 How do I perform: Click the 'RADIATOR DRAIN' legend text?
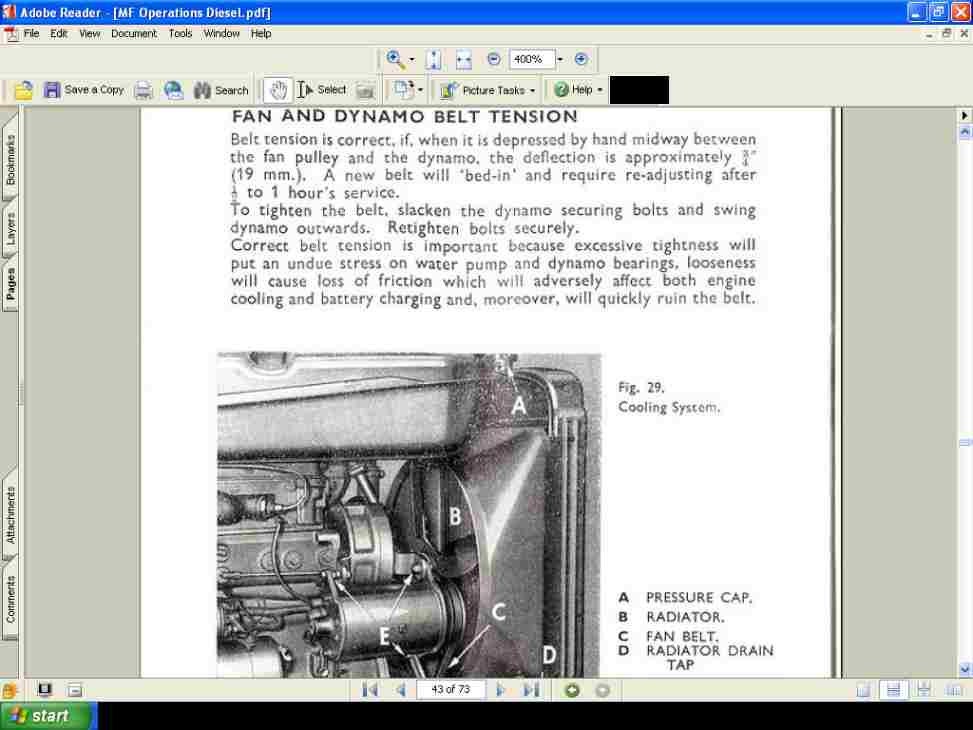coord(710,651)
